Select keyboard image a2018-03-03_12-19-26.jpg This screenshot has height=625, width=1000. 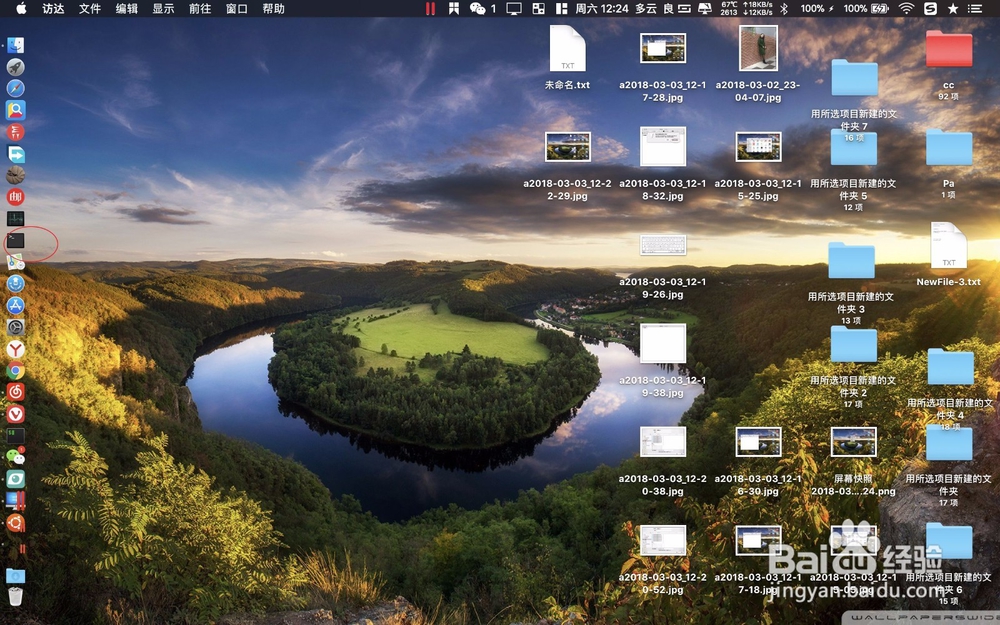[x=663, y=245]
